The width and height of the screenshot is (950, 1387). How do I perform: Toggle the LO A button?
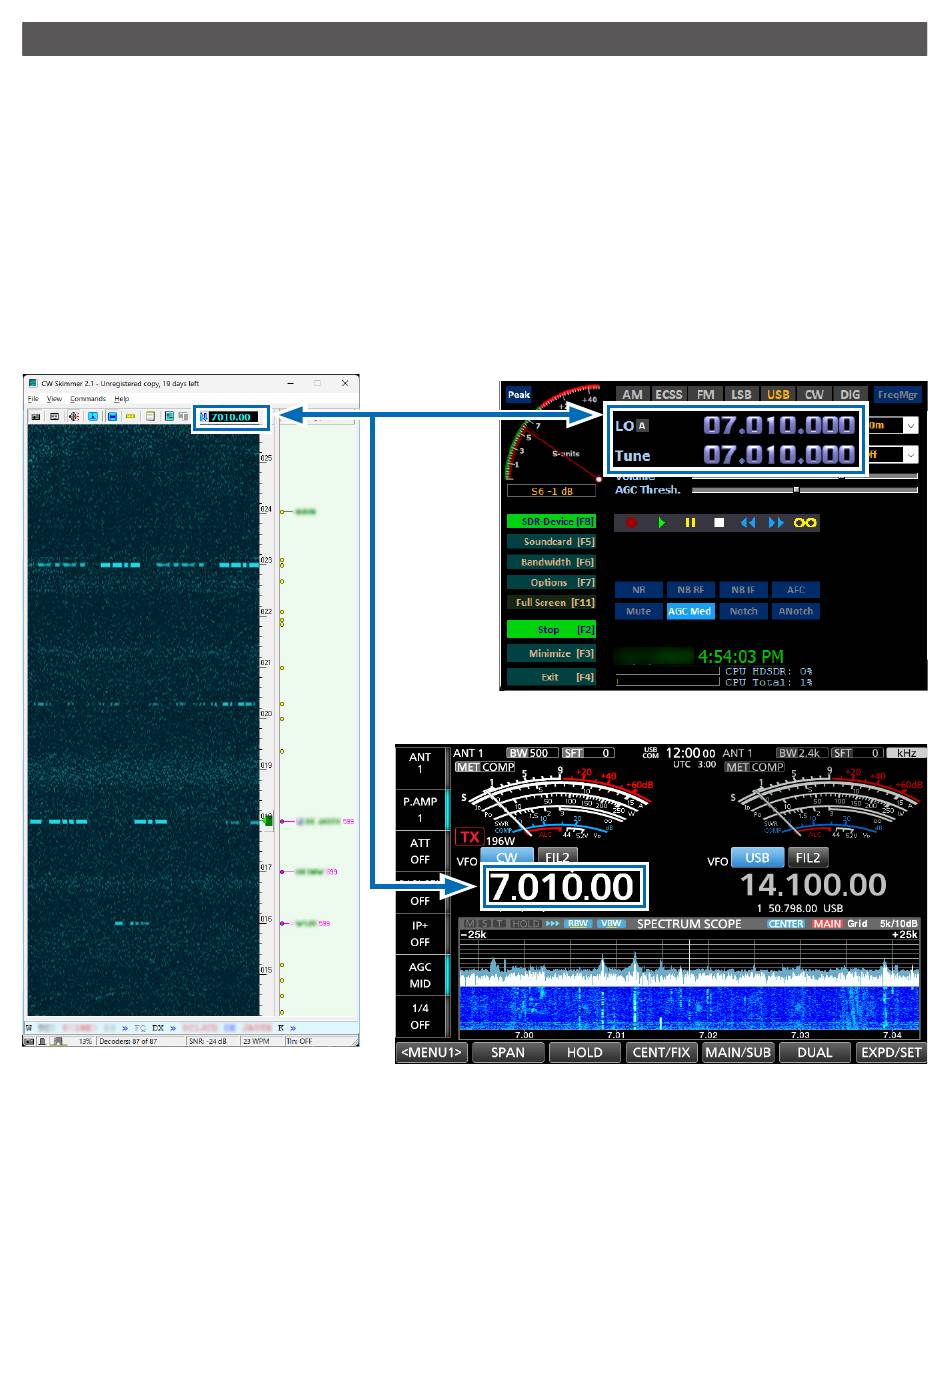click(x=642, y=426)
